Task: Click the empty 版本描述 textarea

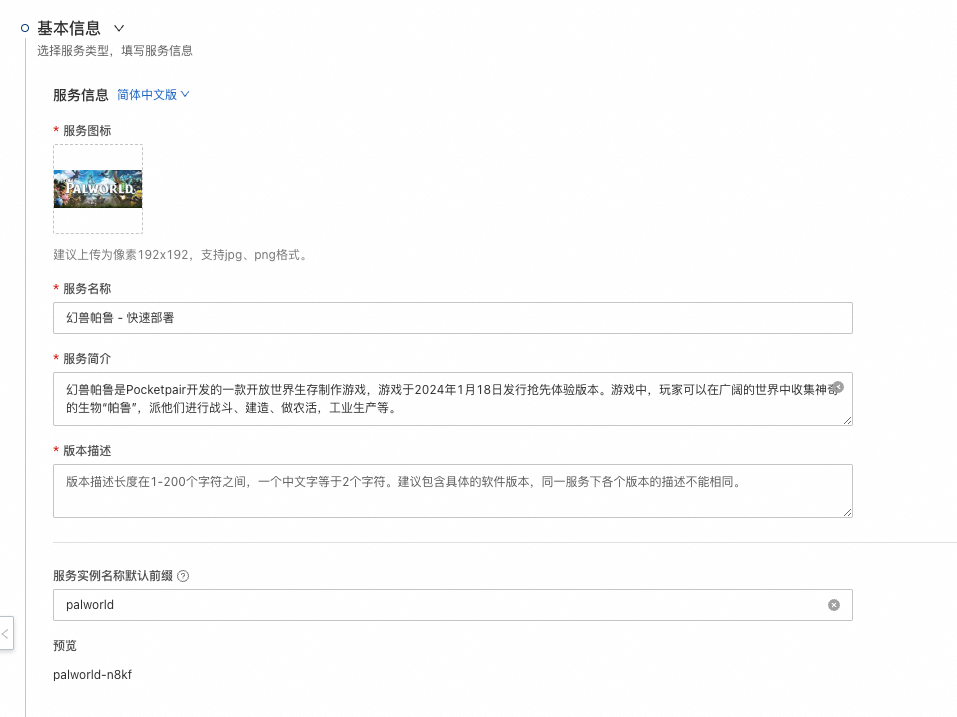Action: tap(452, 491)
